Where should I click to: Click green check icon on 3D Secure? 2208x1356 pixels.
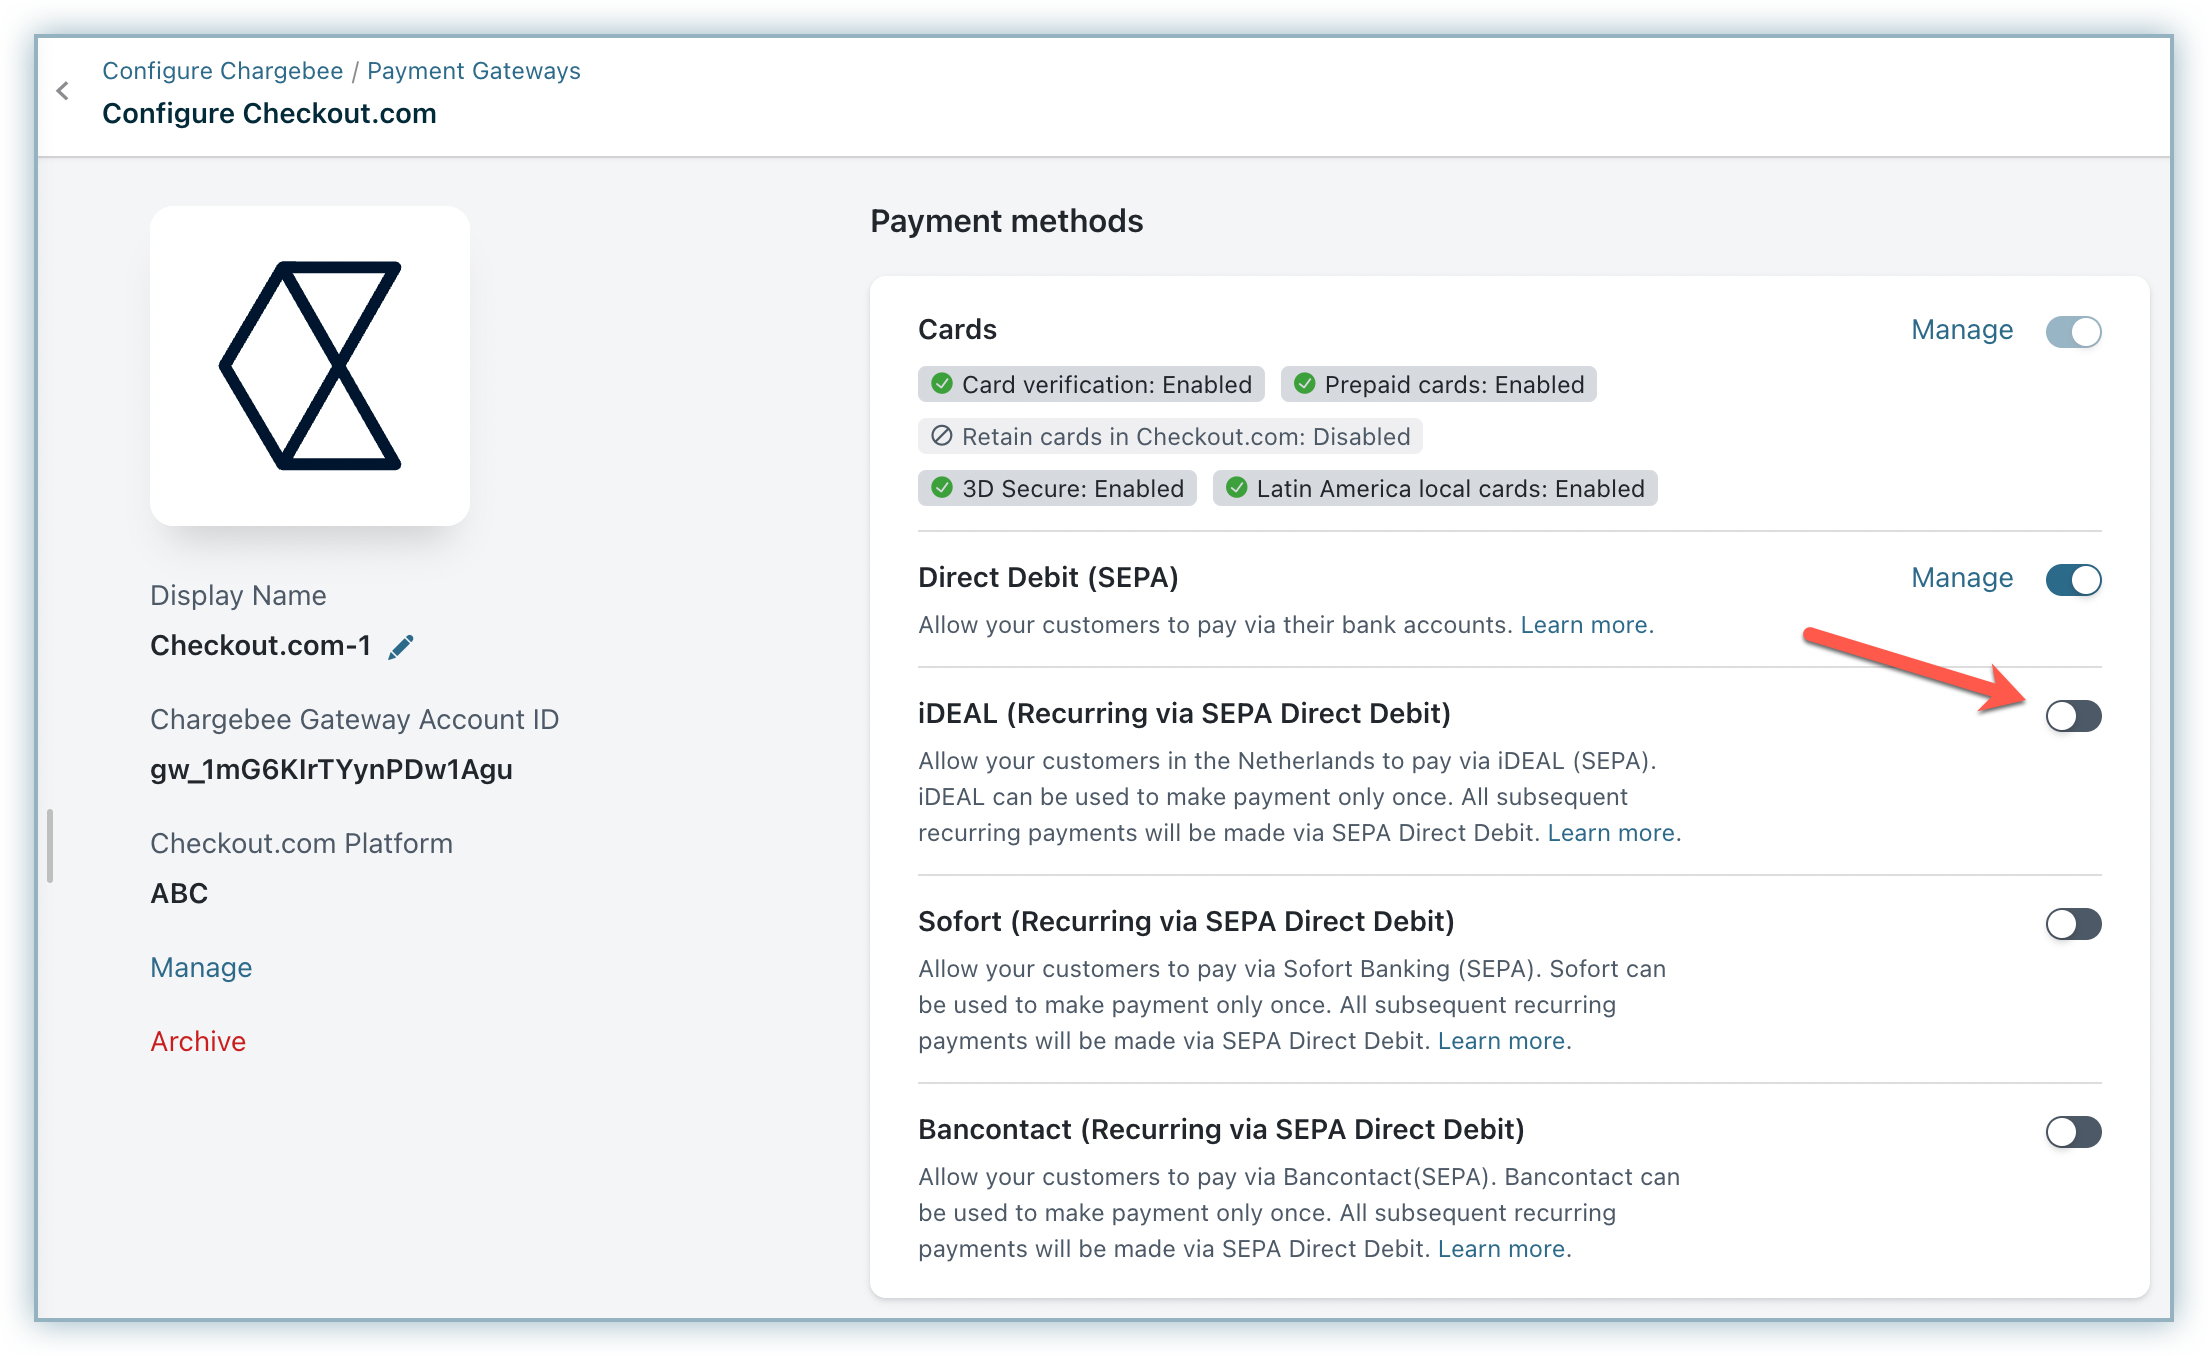pyautogui.click(x=941, y=488)
